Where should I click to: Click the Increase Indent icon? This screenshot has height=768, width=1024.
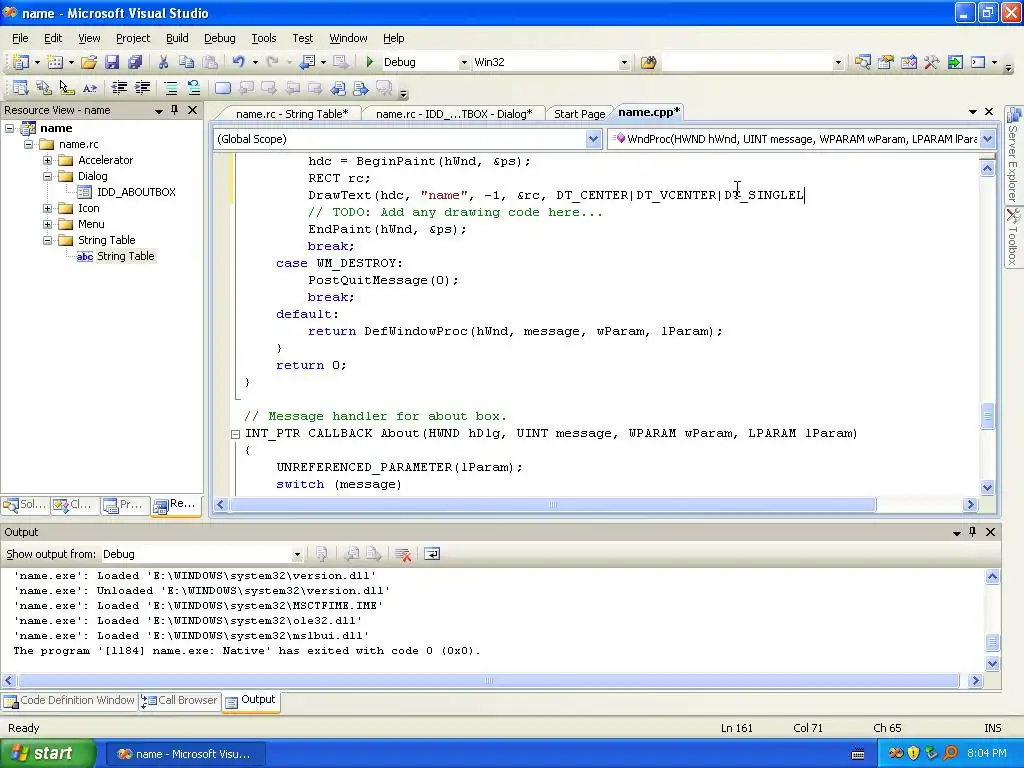[x=142, y=88]
